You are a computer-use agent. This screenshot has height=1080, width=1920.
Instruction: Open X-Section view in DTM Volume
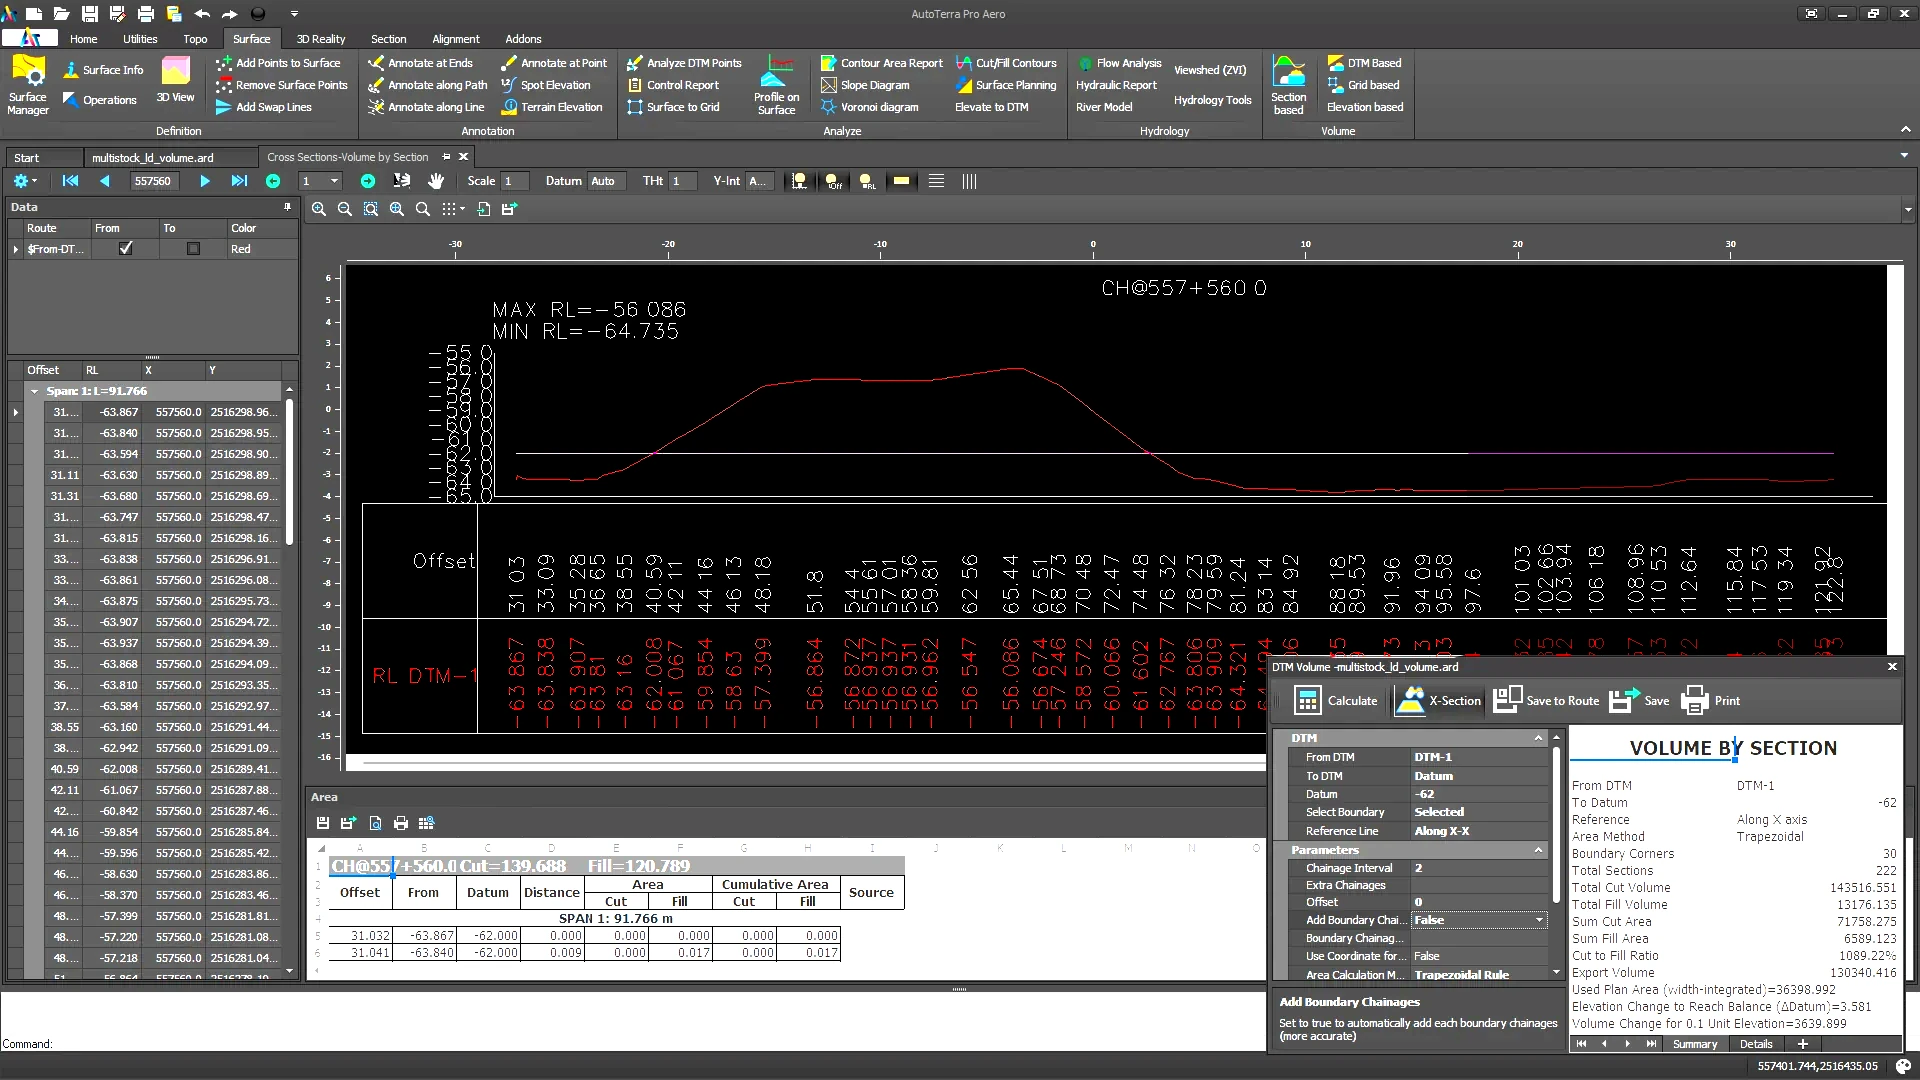(x=1438, y=701)
